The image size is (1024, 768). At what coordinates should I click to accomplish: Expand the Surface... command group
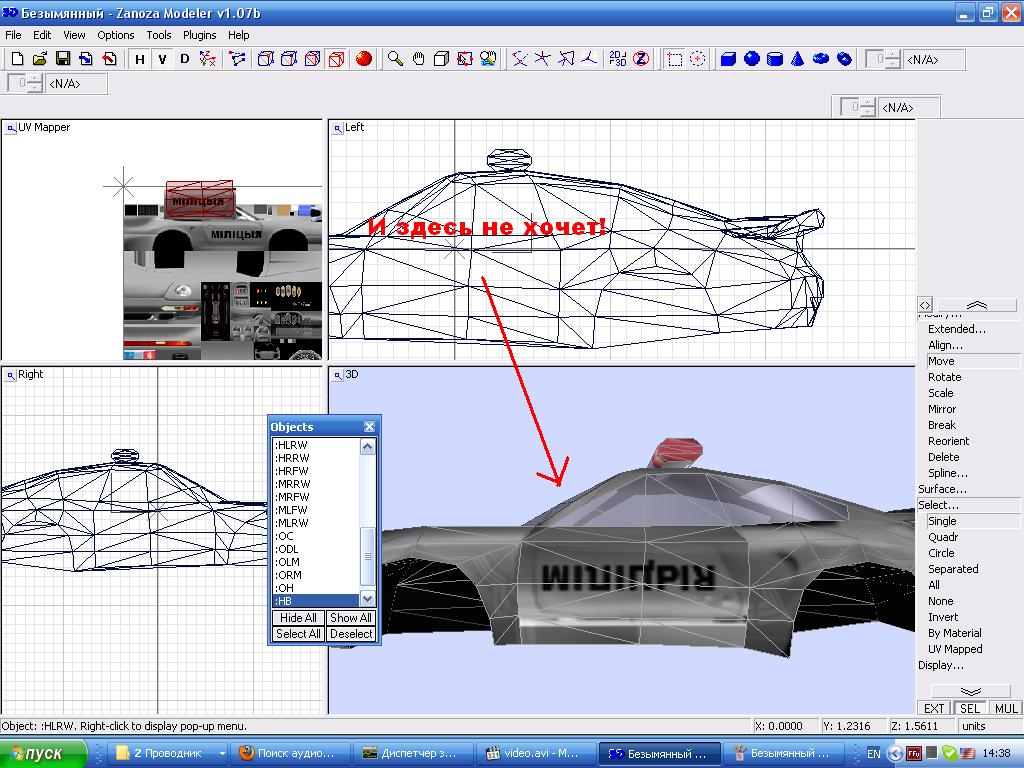click(942, 489)
